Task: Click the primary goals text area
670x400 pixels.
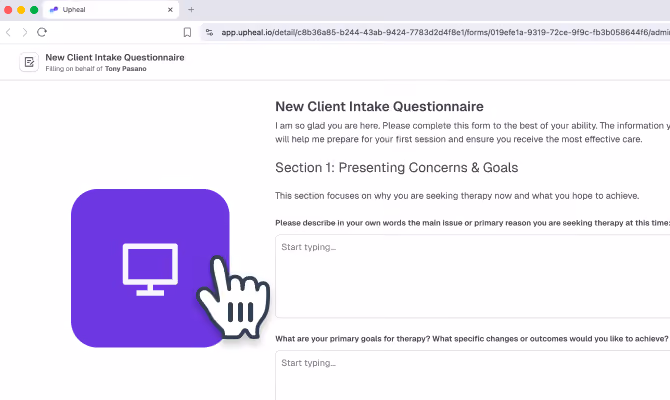Action: tap(473, 375)
